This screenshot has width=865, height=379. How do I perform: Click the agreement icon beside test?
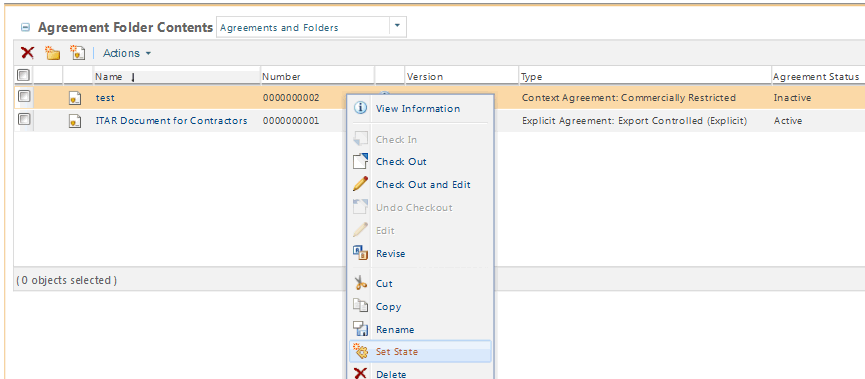[75, 98]
